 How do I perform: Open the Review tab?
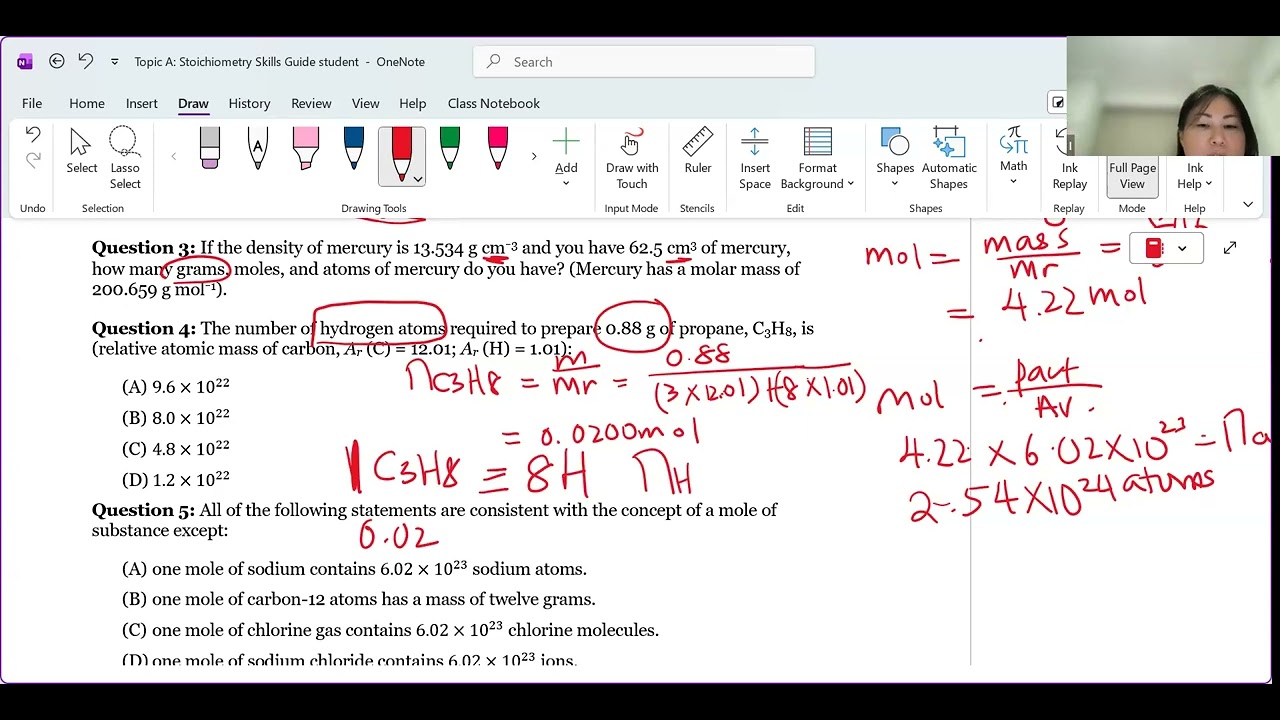click(311, 103)
